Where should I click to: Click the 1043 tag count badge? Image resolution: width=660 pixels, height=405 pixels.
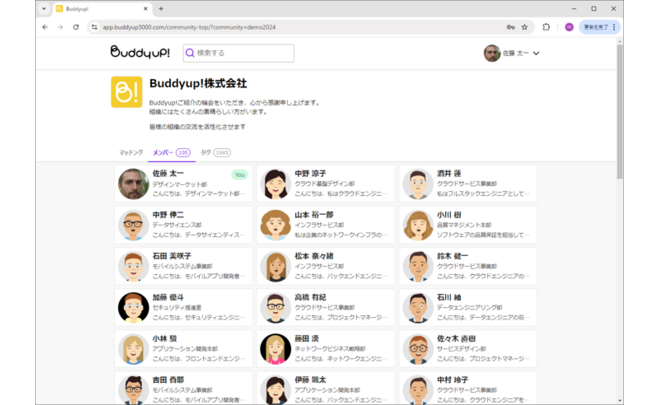tap(222, 152)
